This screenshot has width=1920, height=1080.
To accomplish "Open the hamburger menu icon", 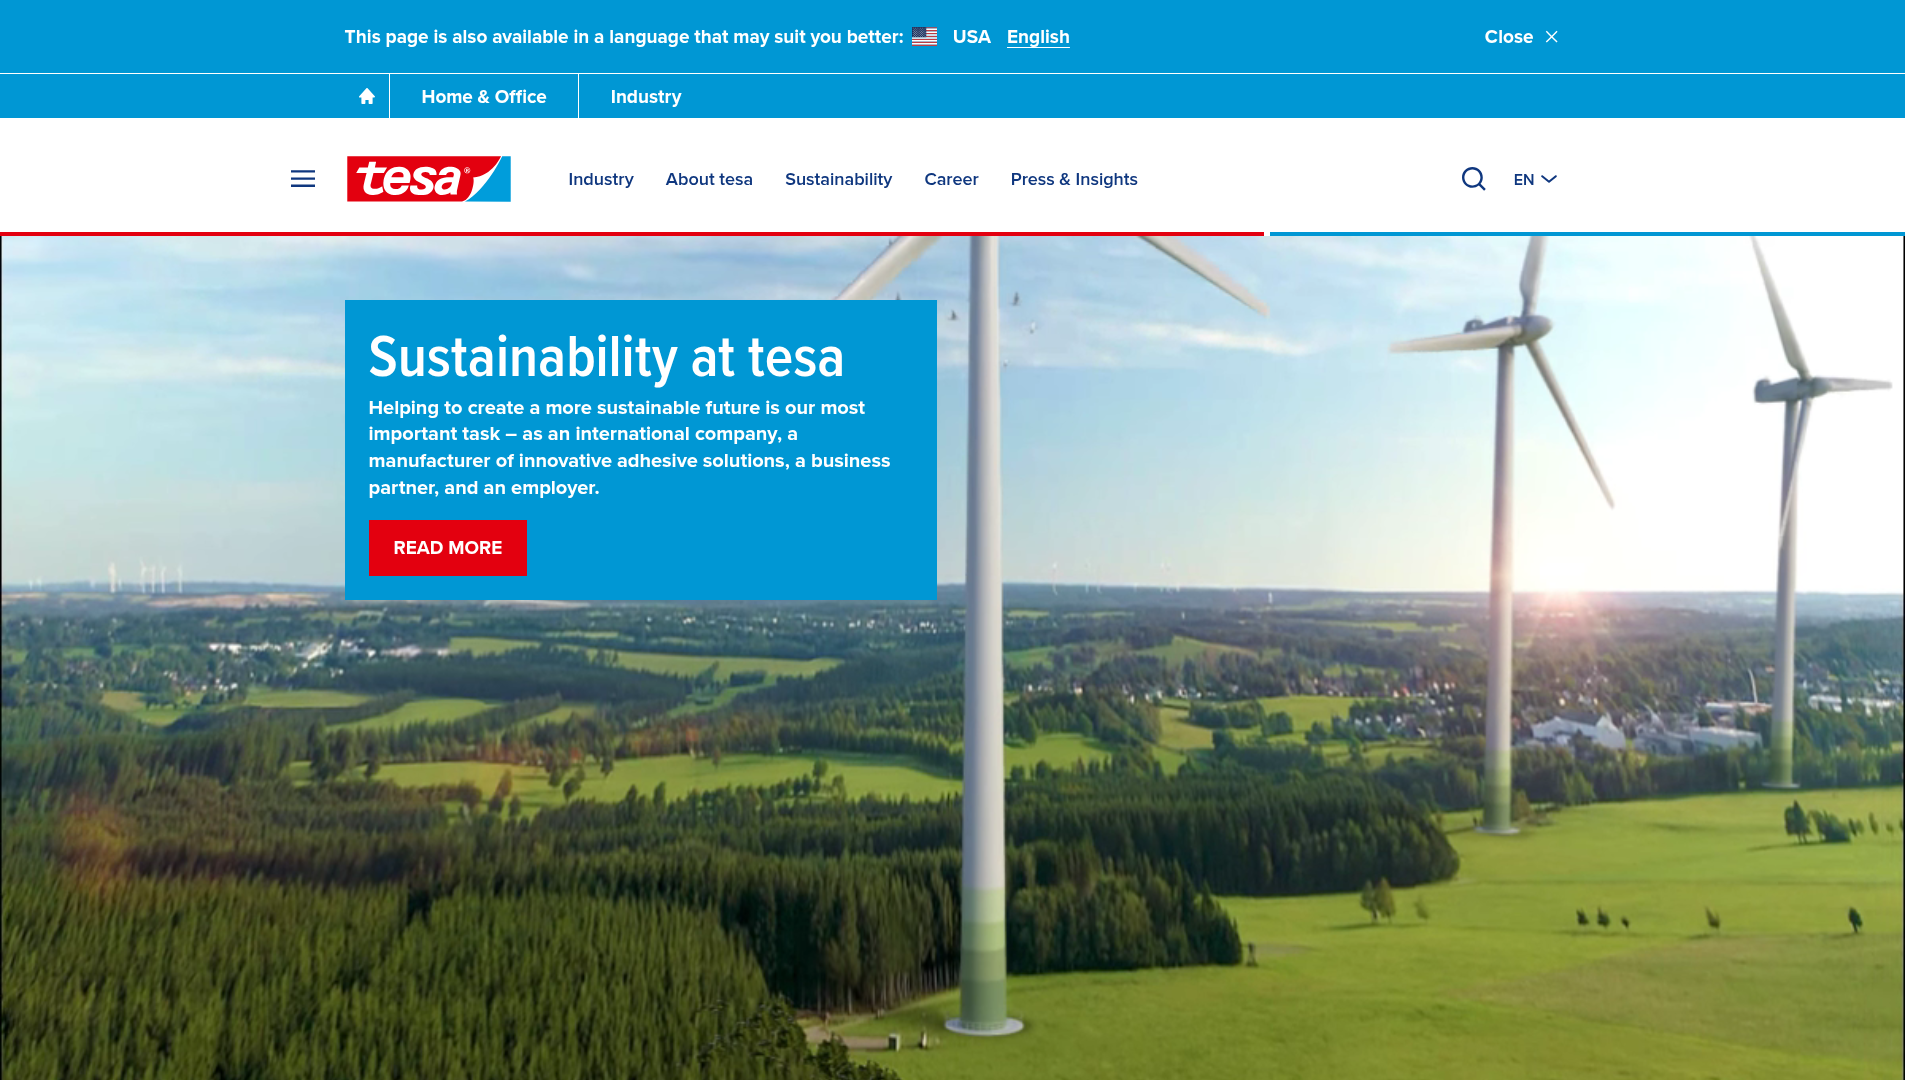I will point(303,179).
